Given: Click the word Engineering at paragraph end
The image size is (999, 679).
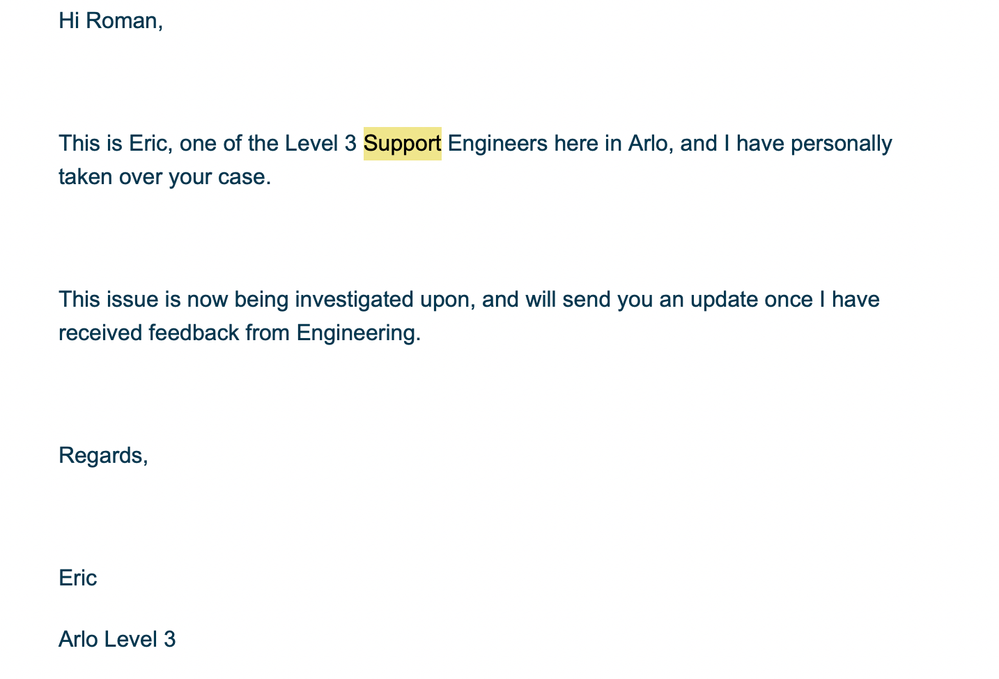Looking at the screenshot, I should pyautogui.click(x=358, y=333).
